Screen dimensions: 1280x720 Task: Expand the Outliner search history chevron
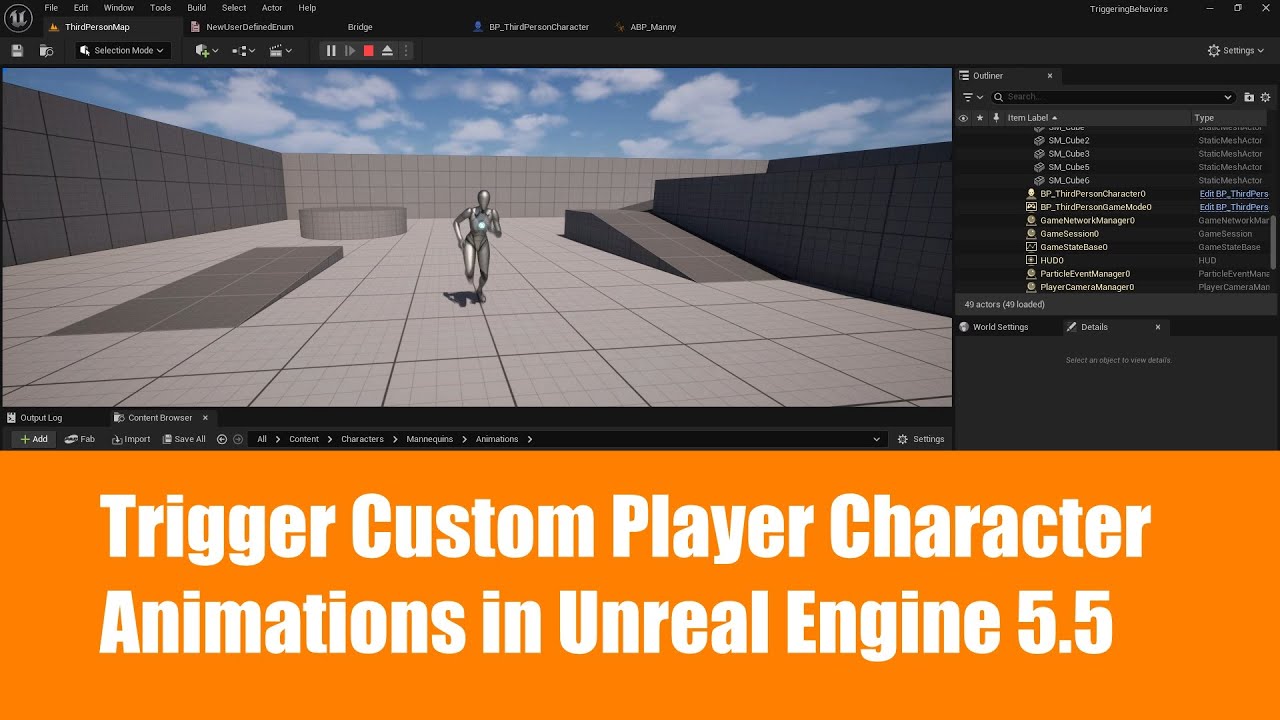(x=1228, y=97)
